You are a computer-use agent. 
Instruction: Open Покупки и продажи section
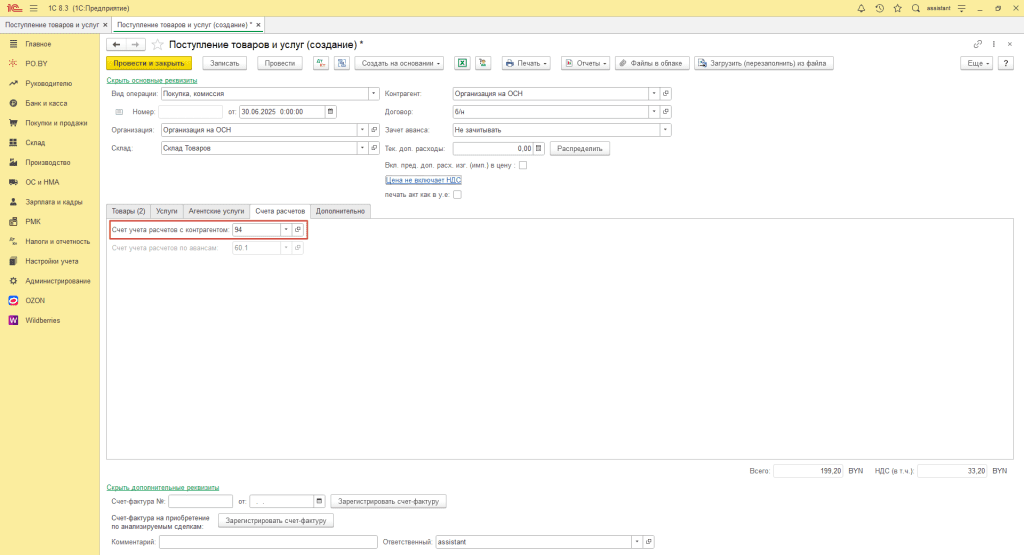[56, 123]
